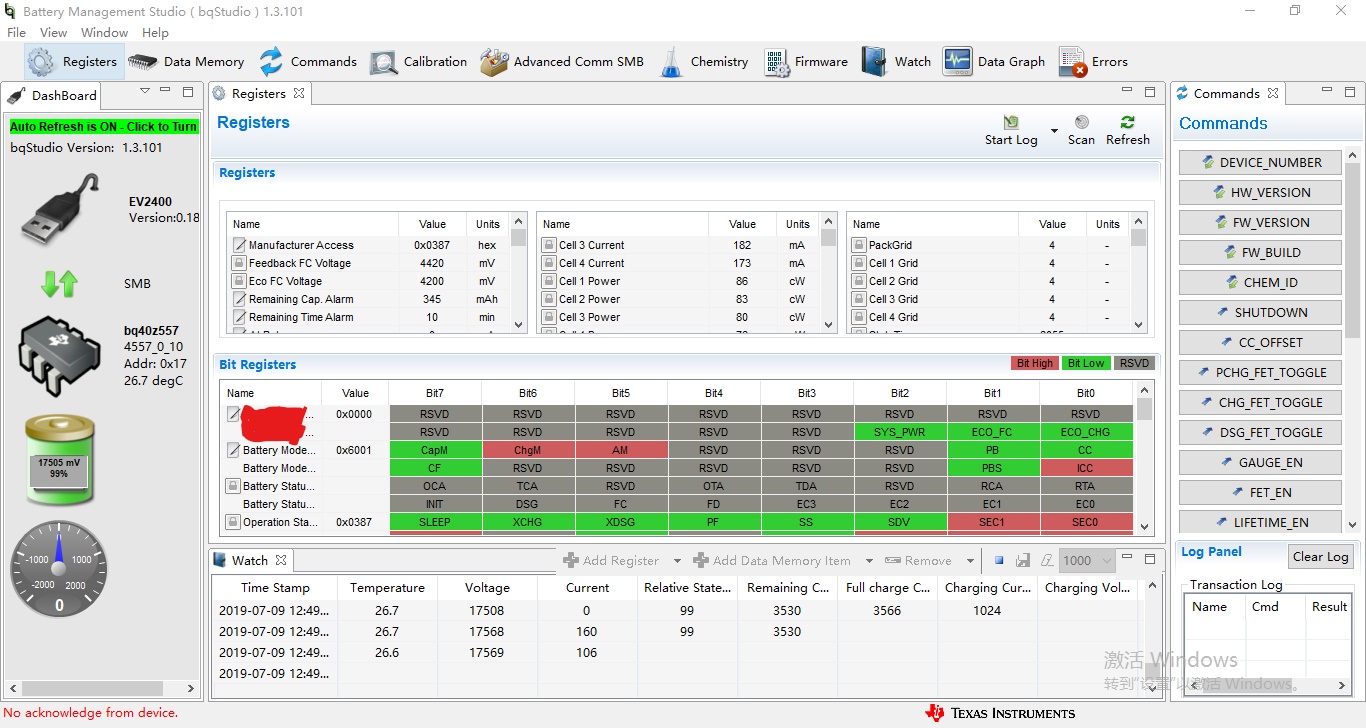The height and width of the screenshot is (728, 1366).
Task: Open the Firmware view
Action: point(806,62)
